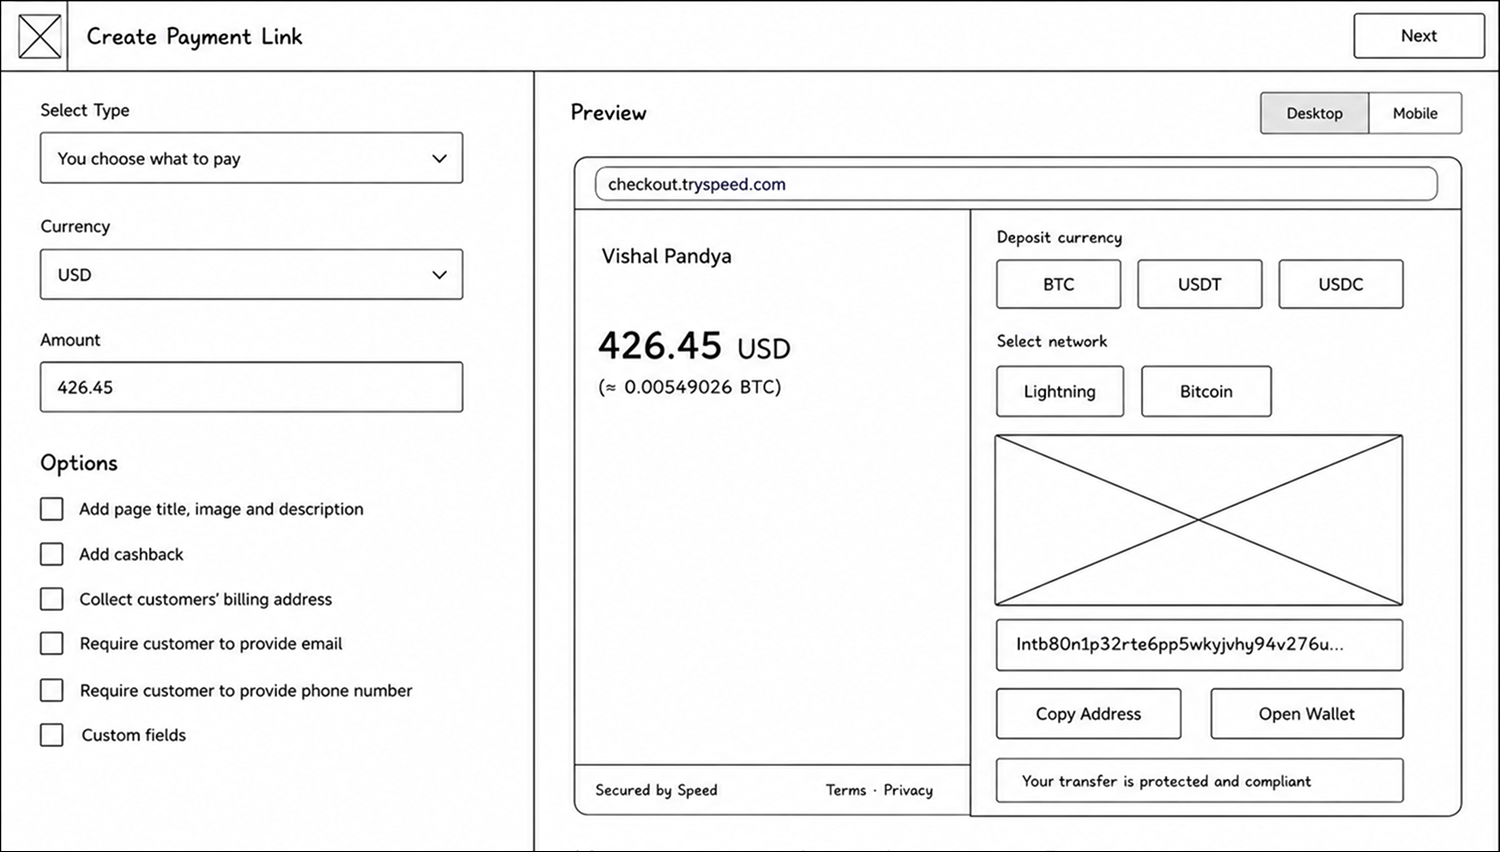Click the Vishal Pandya merchant name
Image resolution: width=1500 pixels, height=852 pixels.
click(x=666, y=256)
